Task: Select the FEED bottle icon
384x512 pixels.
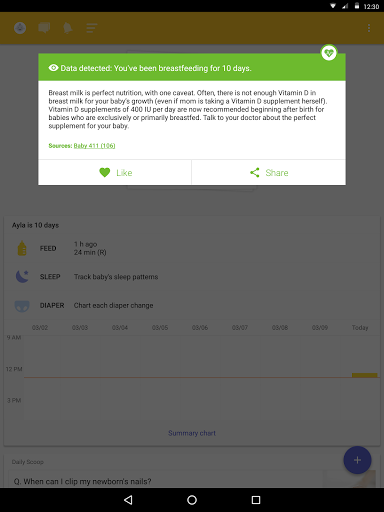Action: (22, 248)
